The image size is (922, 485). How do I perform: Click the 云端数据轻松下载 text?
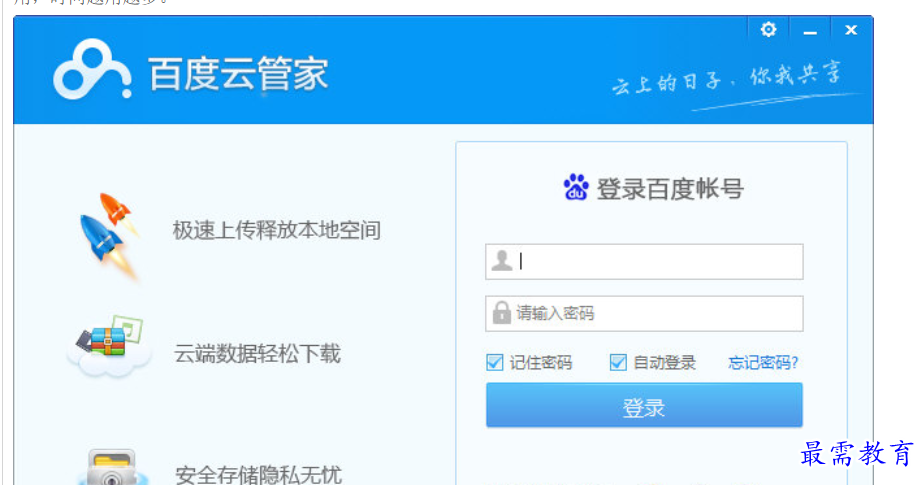257,353
